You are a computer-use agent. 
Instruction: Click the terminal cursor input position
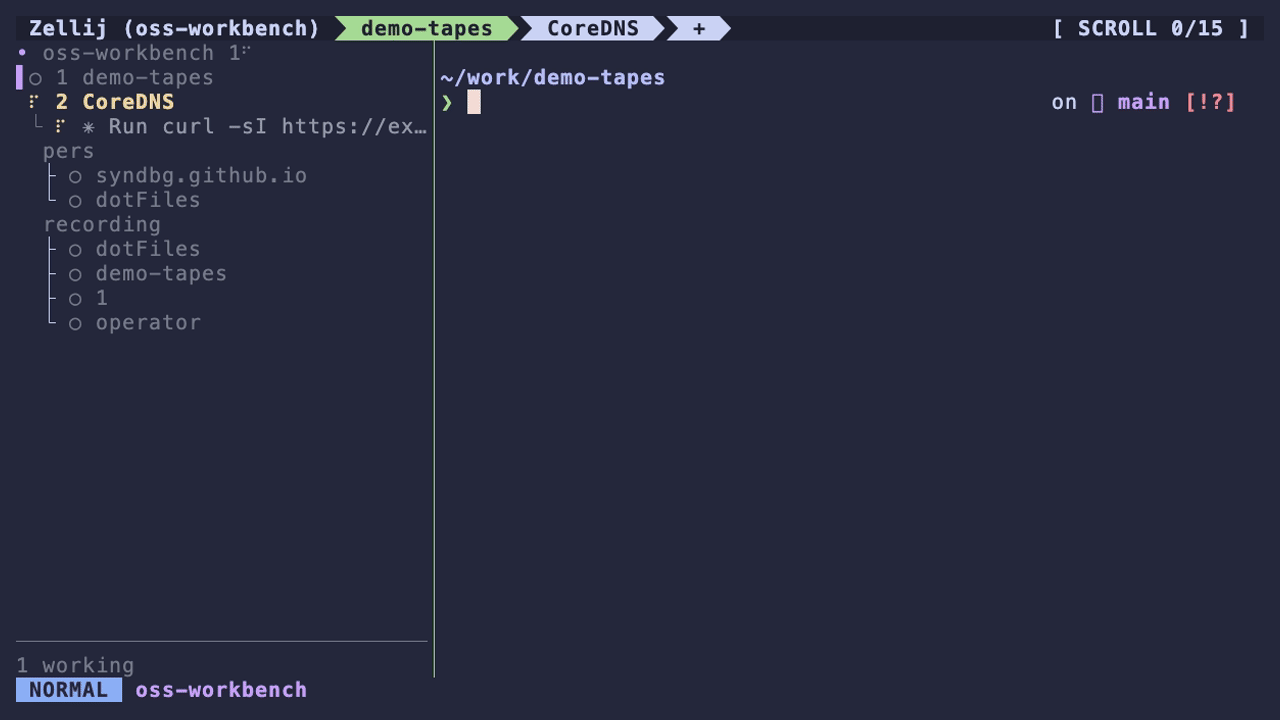point(474,102)
